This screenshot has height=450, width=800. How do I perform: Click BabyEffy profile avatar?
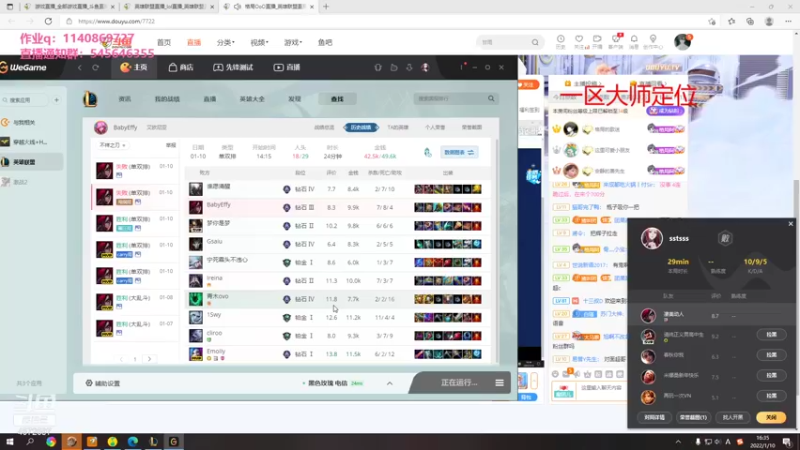[x=101, y=128]
